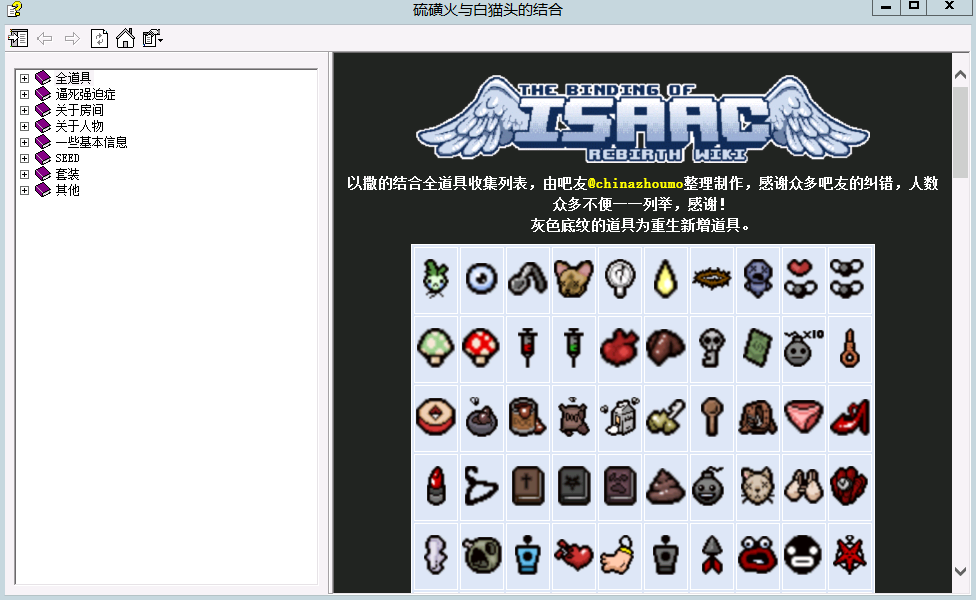Open the Lucky Foot item icon
The height and width of the screenshot is (600, 976).
pyautogui.click(x=619, y=555)
